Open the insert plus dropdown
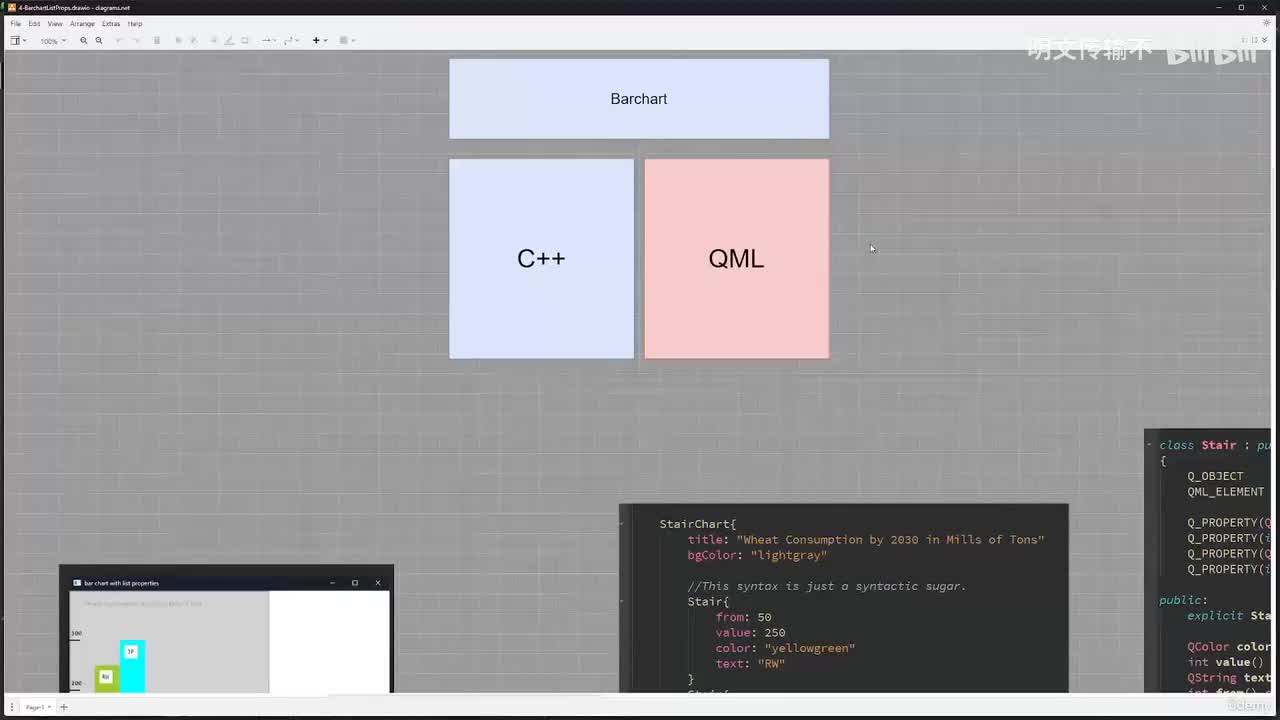The width and height of the screenshot is (1280, 720). point(319,41)
